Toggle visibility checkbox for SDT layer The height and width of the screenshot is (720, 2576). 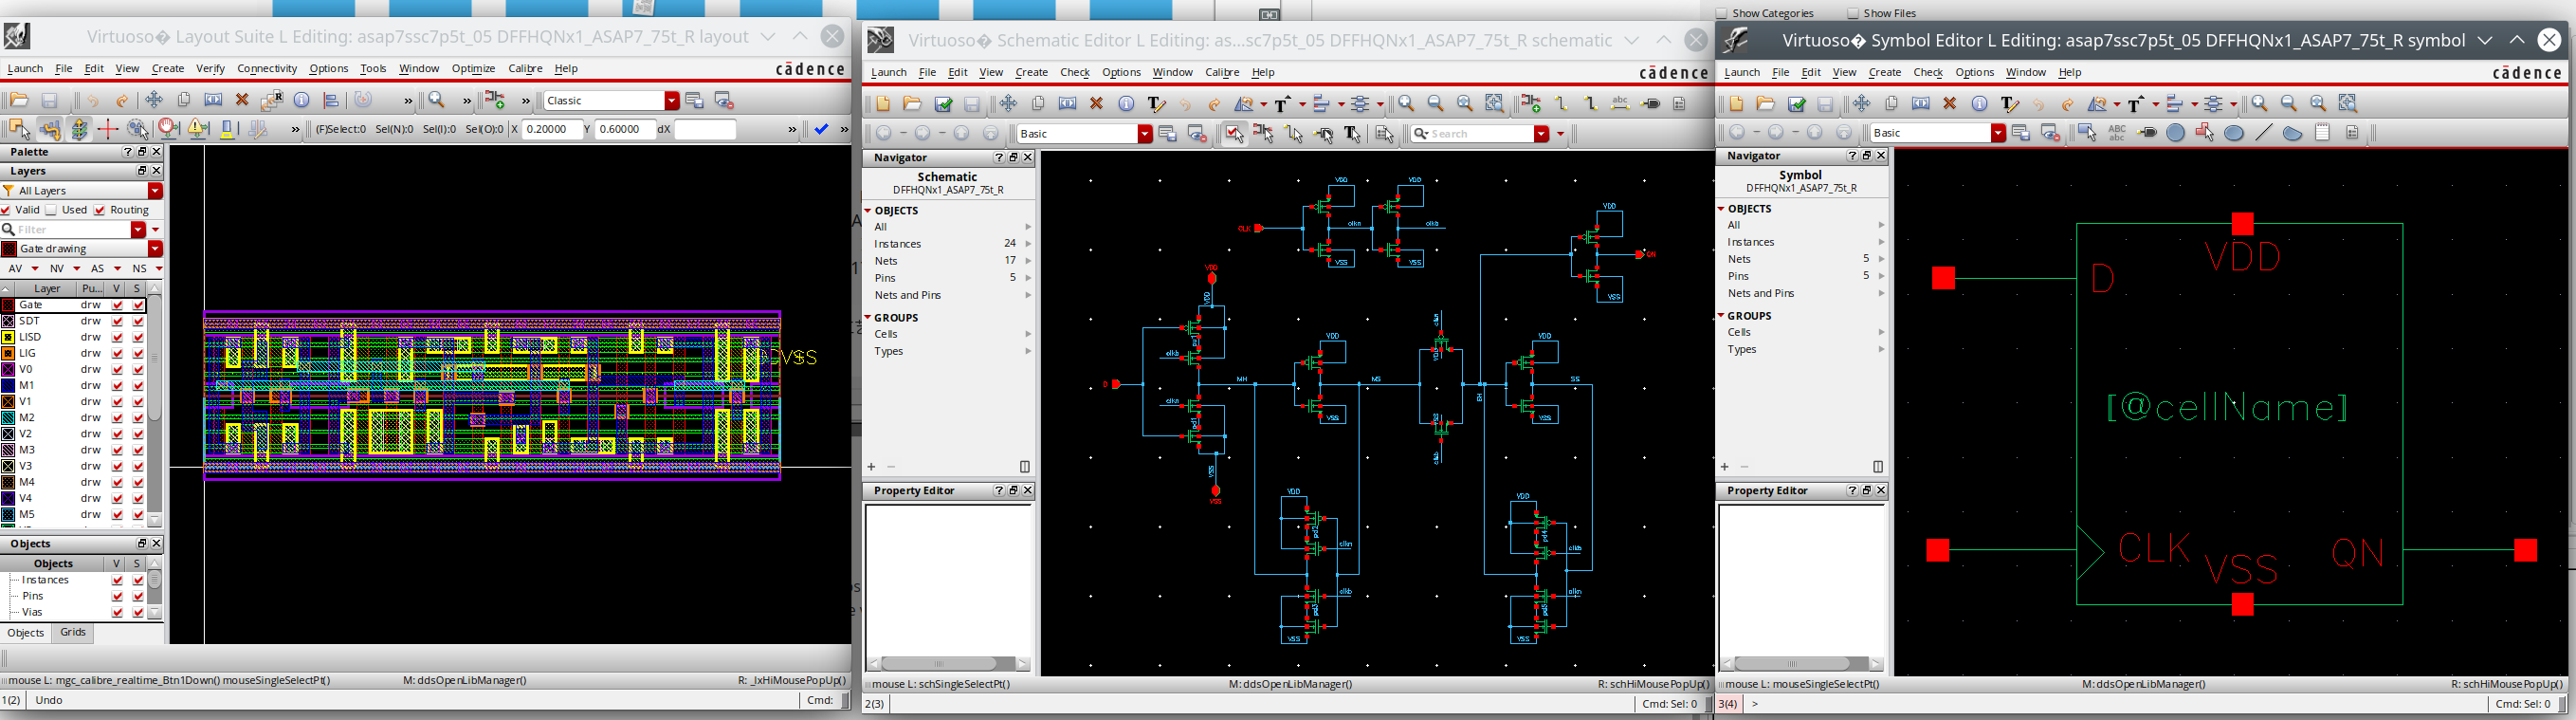point(117,321)
